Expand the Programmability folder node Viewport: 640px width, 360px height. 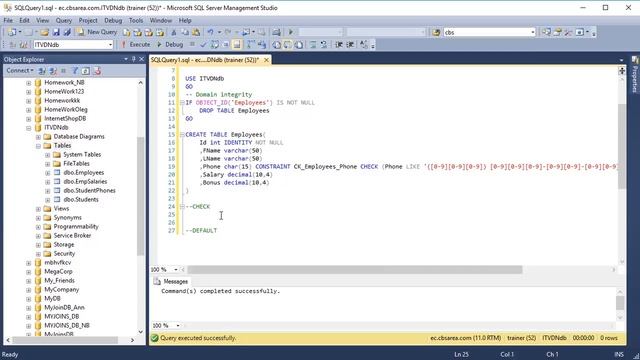[x=38, y=227]
